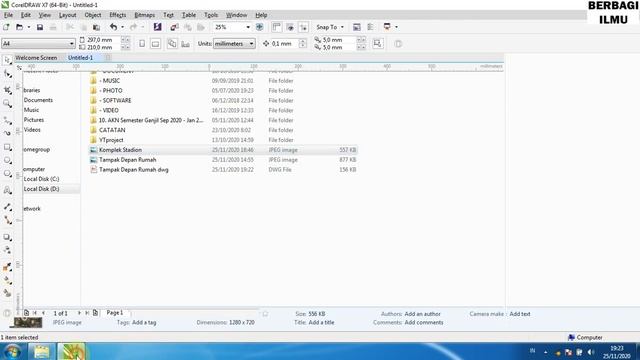This screenshot has width=640, height=360.
Task: Select the Polygon tool in toolbox
Action: (7, 174)
